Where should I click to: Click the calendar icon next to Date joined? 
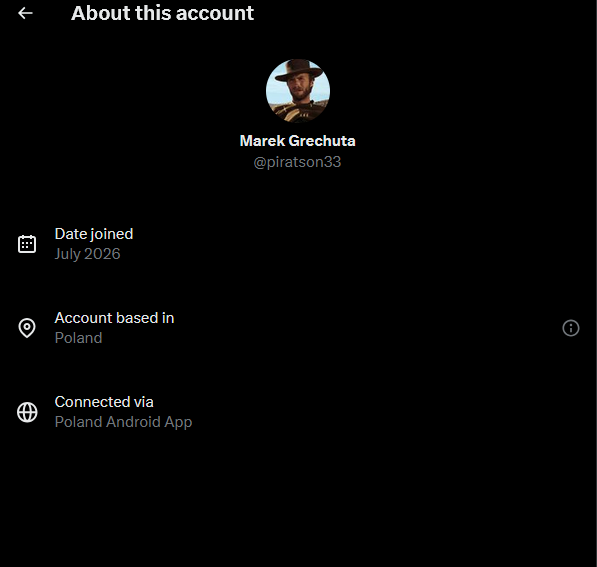27,244
